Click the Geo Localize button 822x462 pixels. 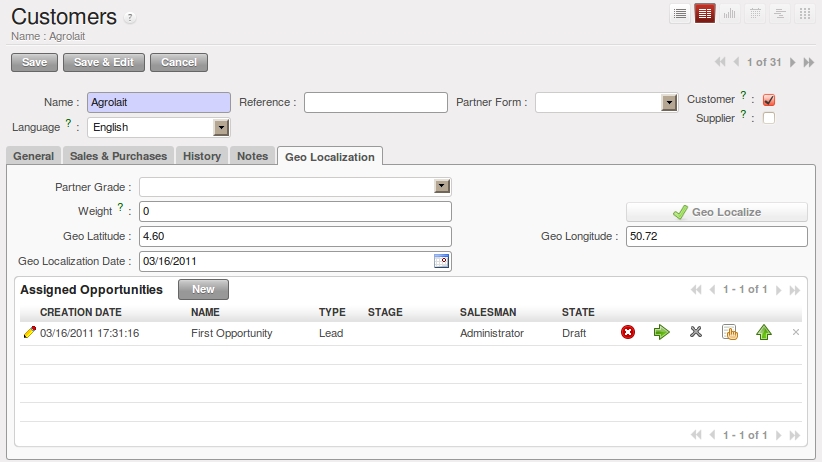click(x=716, y=212)
